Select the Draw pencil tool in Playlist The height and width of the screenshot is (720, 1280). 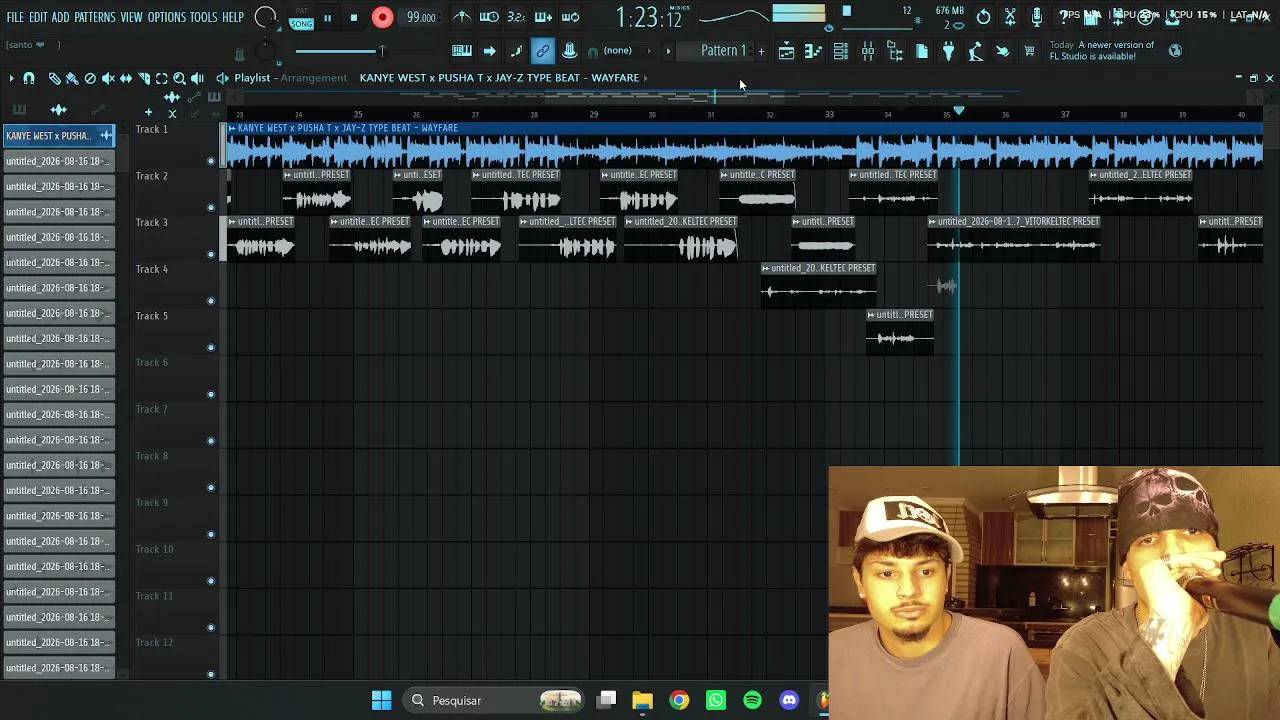(54, 78)
